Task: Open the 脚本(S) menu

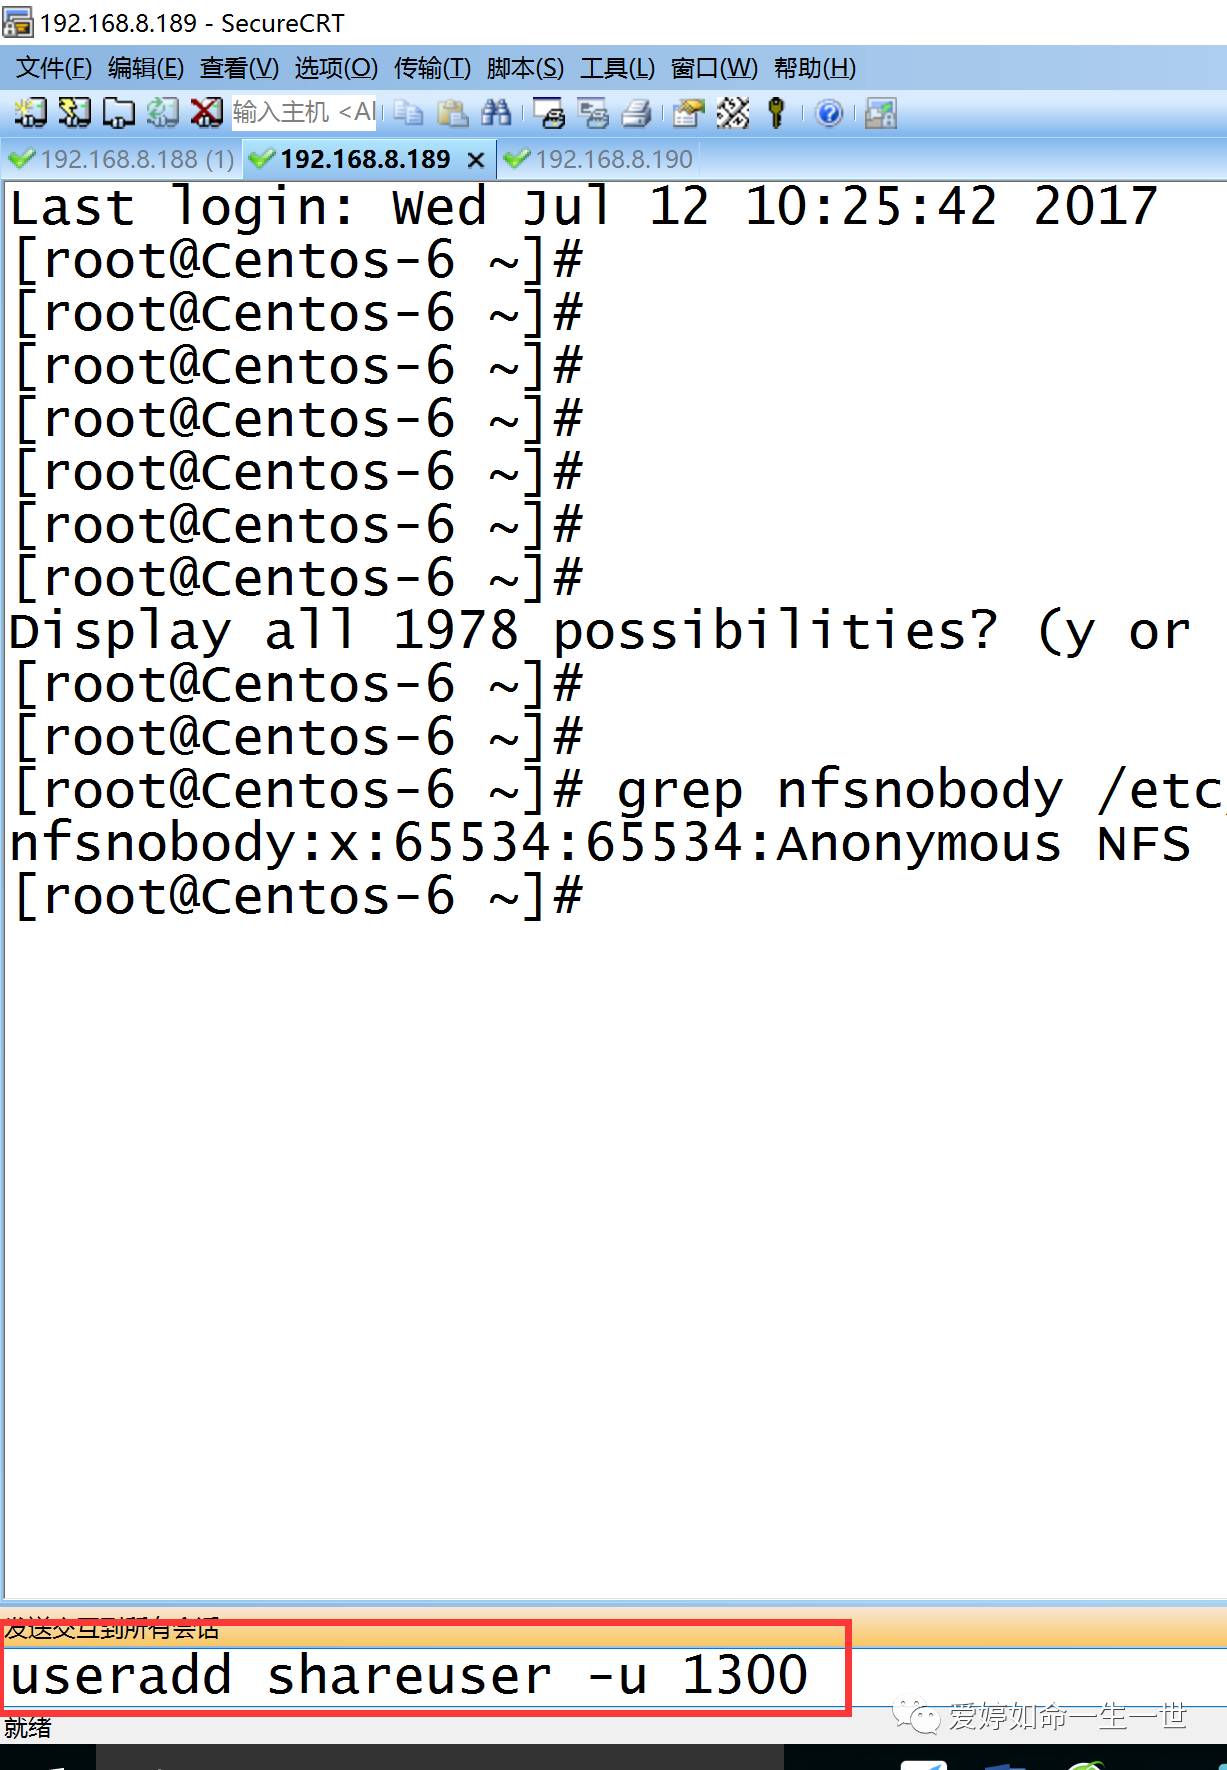Action: pyautogui.click(x=525, y=68)
